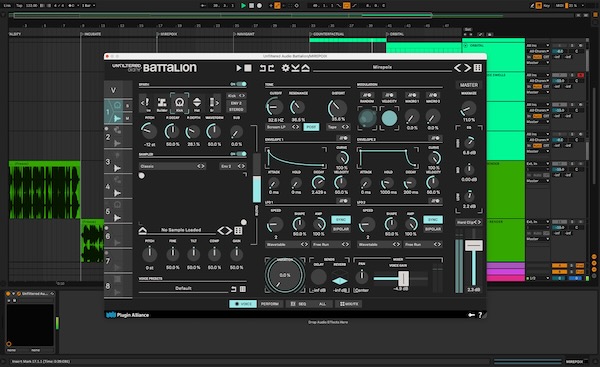This screenshot has height=367, width=600.
Task: Click the redo arrow in Battalion header
Action: 271,68
